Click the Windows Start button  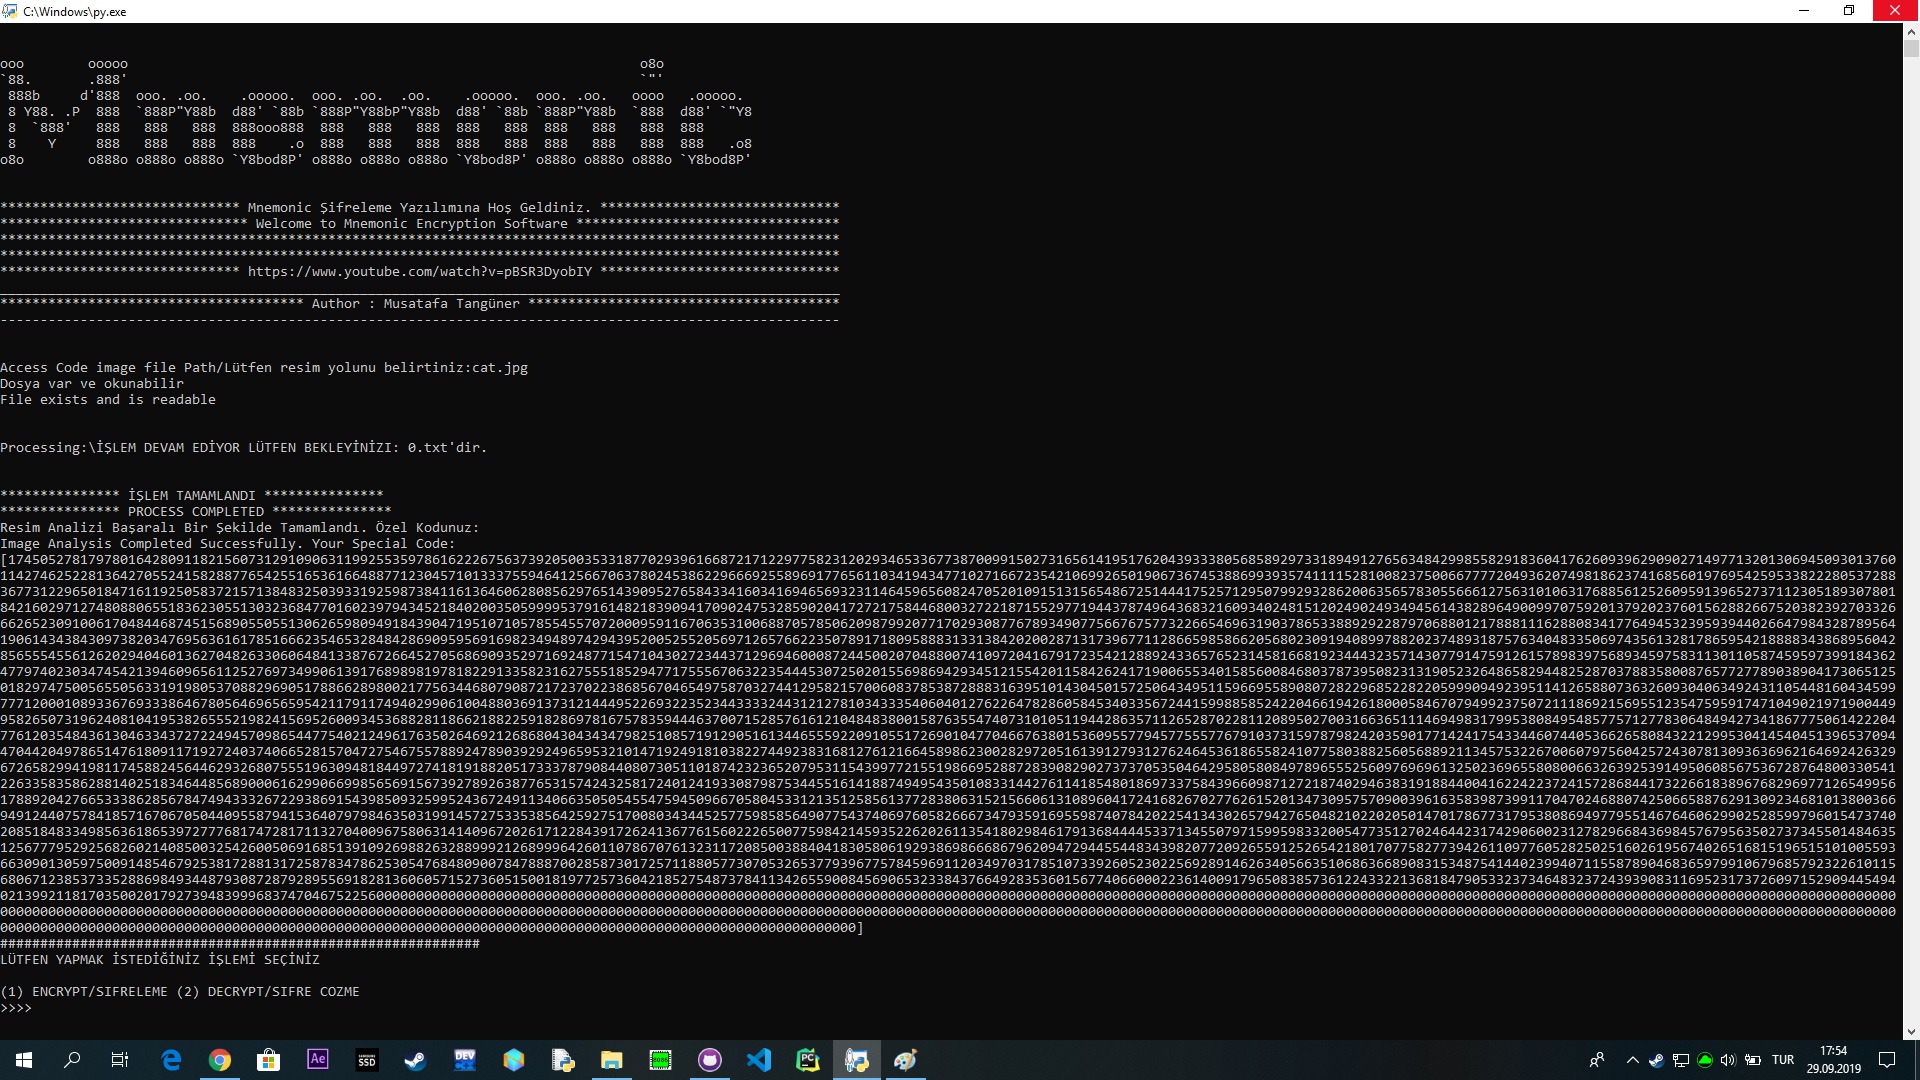pyautogui.click(x=24, y=1060)
